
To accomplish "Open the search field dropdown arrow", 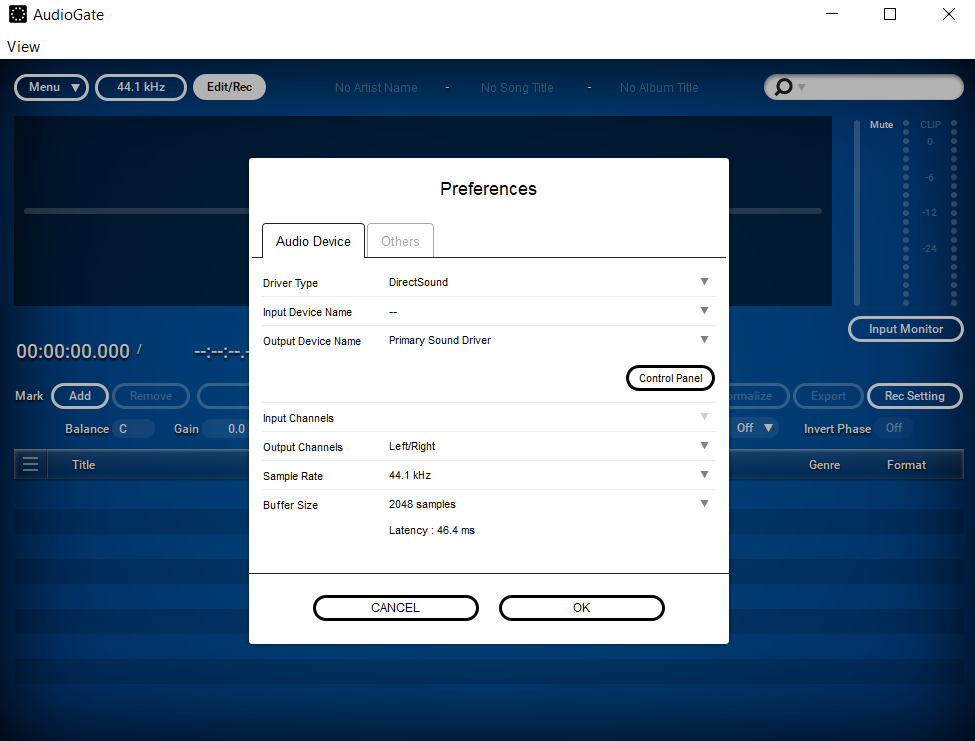I will pyautogui.click(x=800, y=87).
